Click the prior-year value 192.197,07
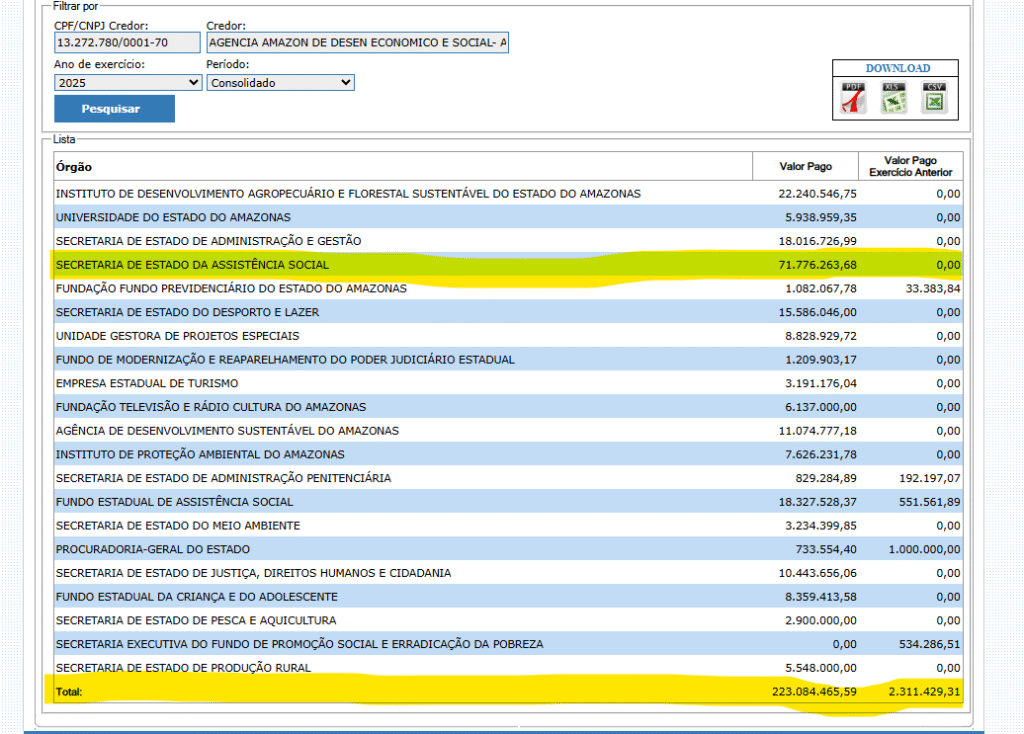1024x734 pixels. coord(929,478)
